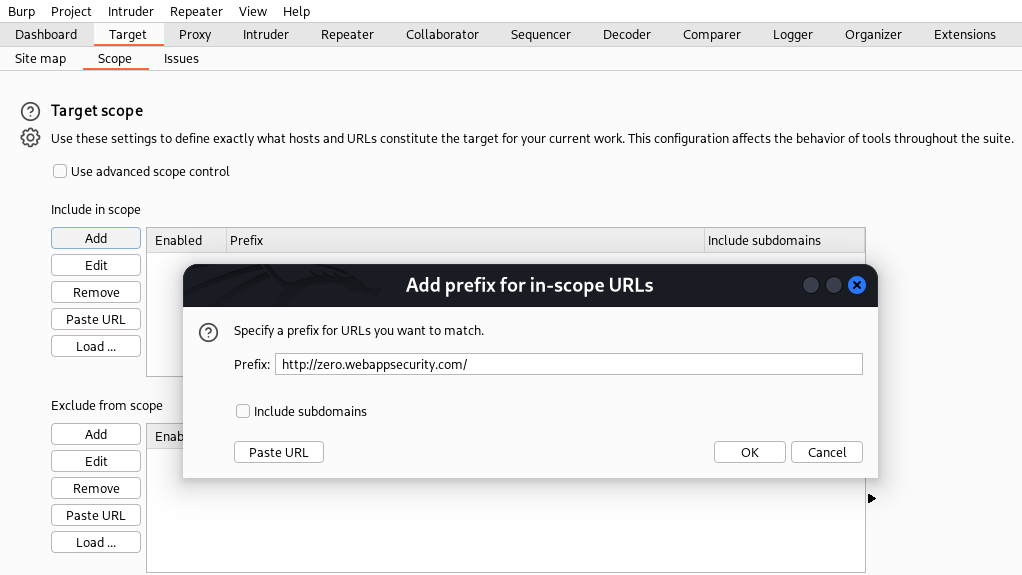The image size is (1022, 575).
Task: Switch to the Proxy tab
Action: coord(195,34)
